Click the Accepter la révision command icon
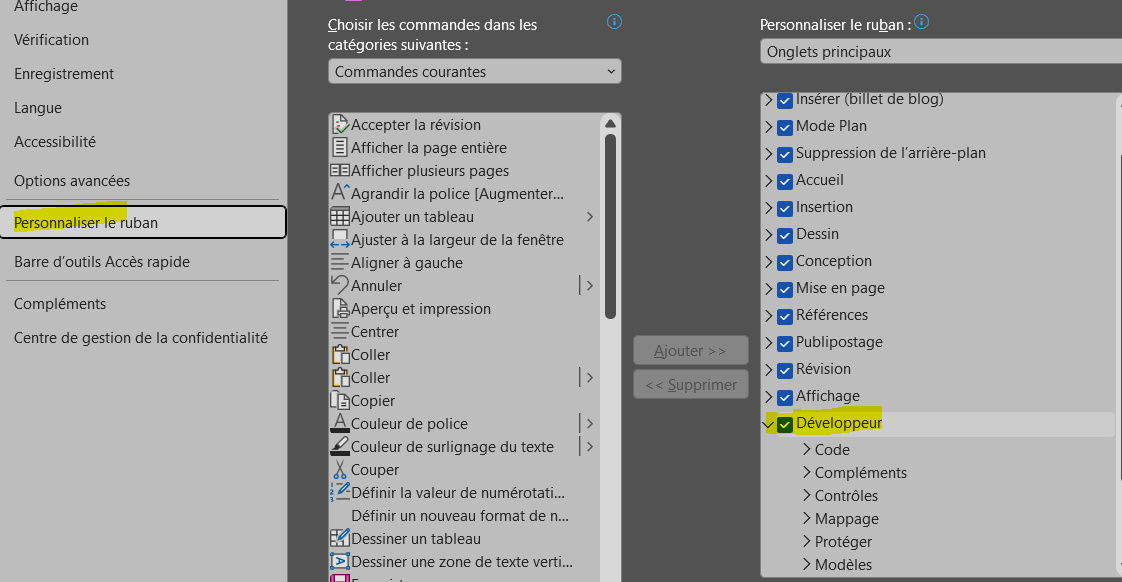1122x582 pixels. [x=340, y=125]
